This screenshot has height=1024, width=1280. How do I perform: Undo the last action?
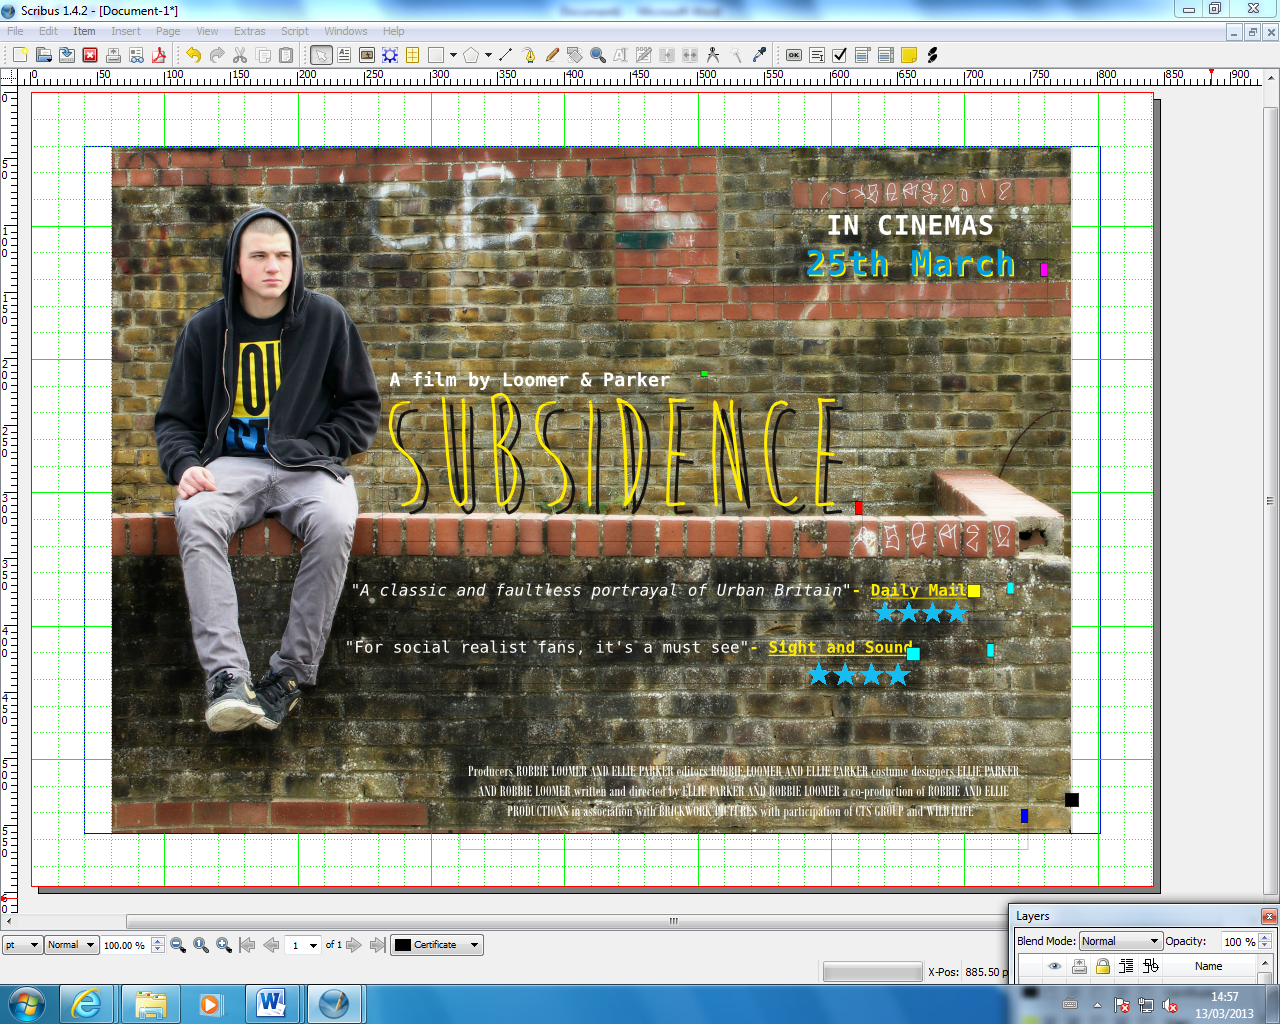pyautogui.click(x=193, y=55)
